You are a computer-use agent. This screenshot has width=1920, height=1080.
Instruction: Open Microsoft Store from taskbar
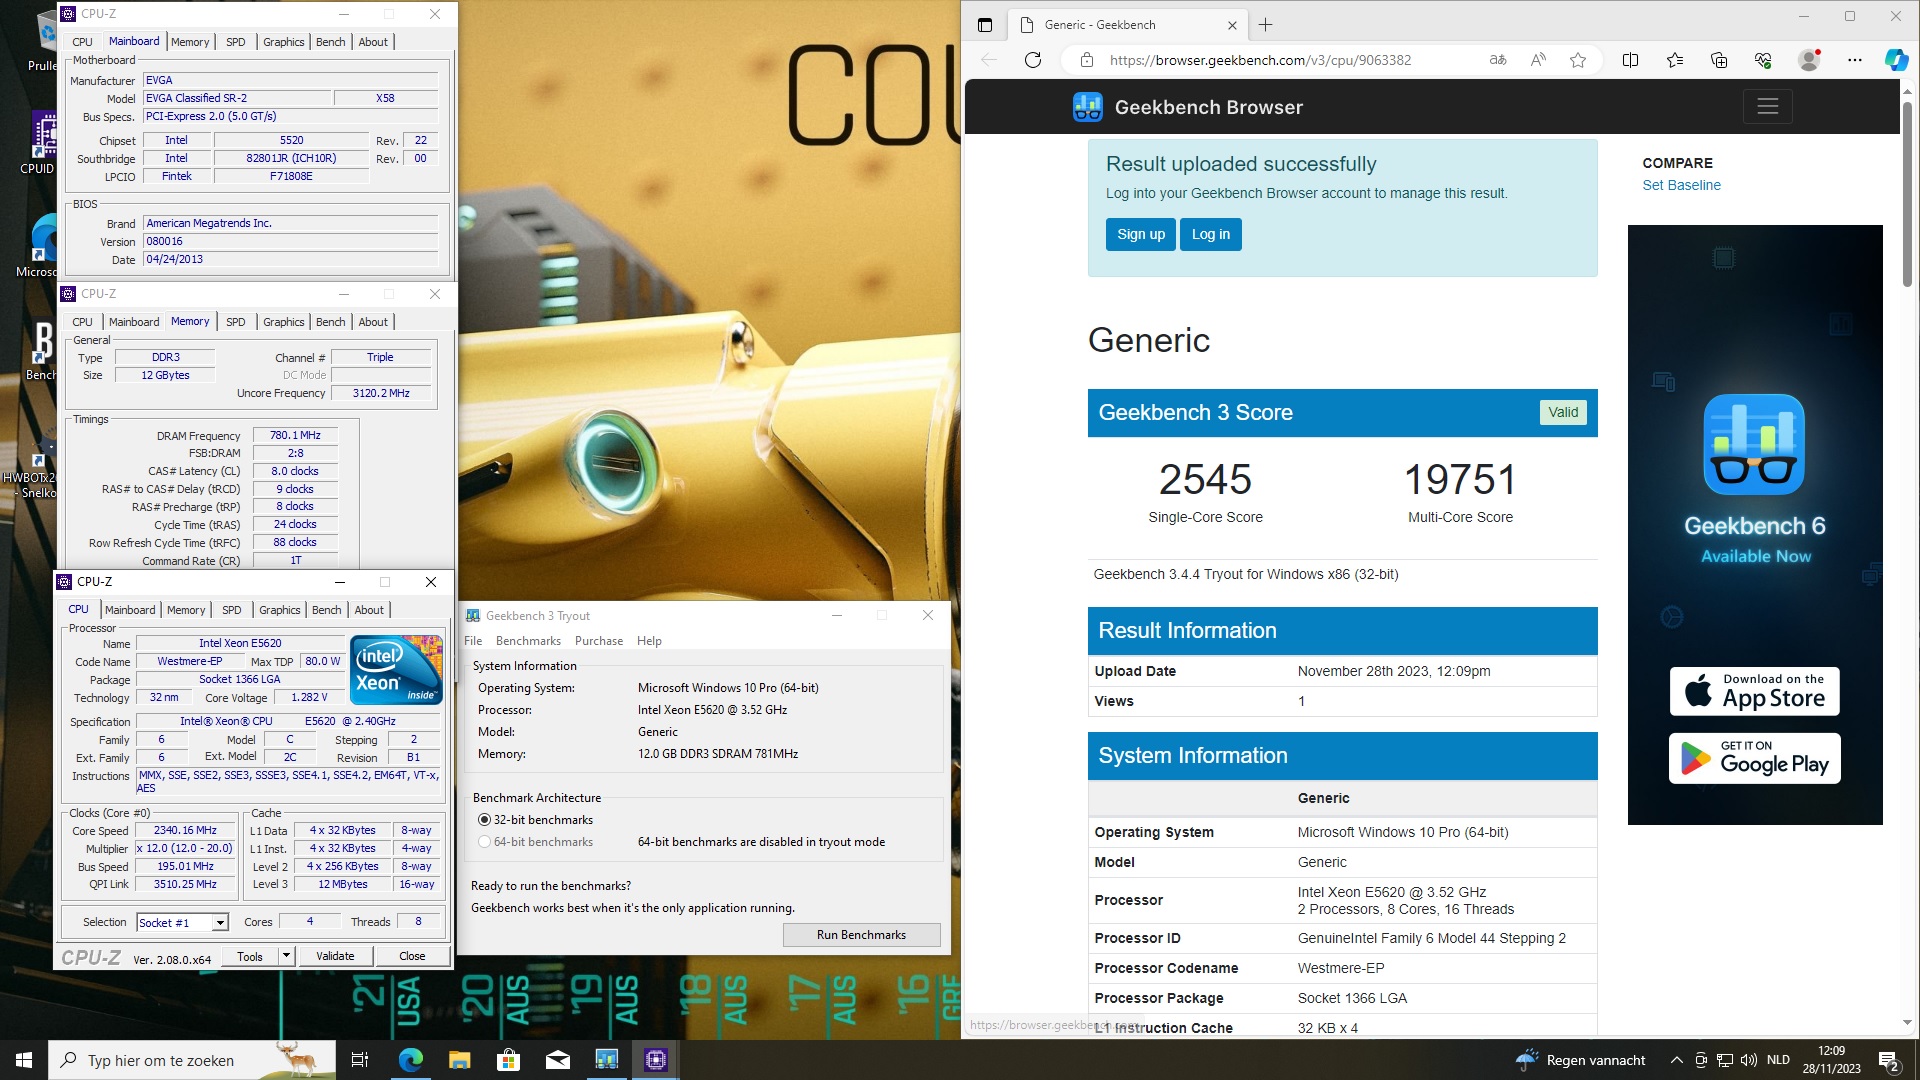pyautogui.click(x=508, y=1060)
